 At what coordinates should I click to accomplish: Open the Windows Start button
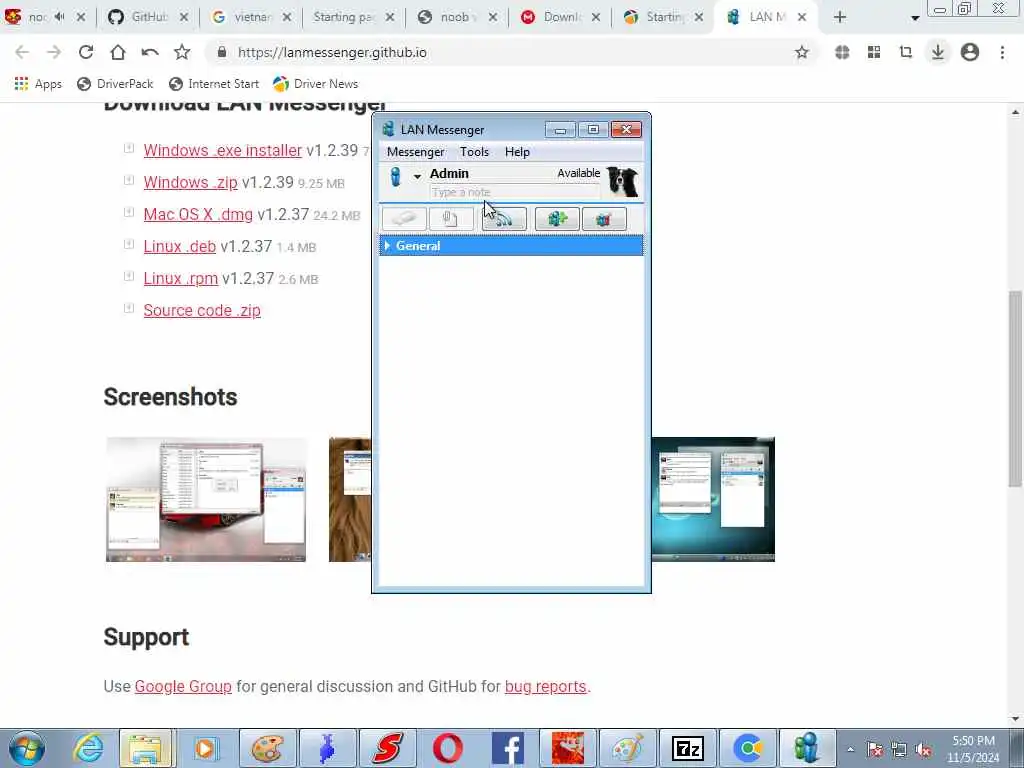point(27,748)
